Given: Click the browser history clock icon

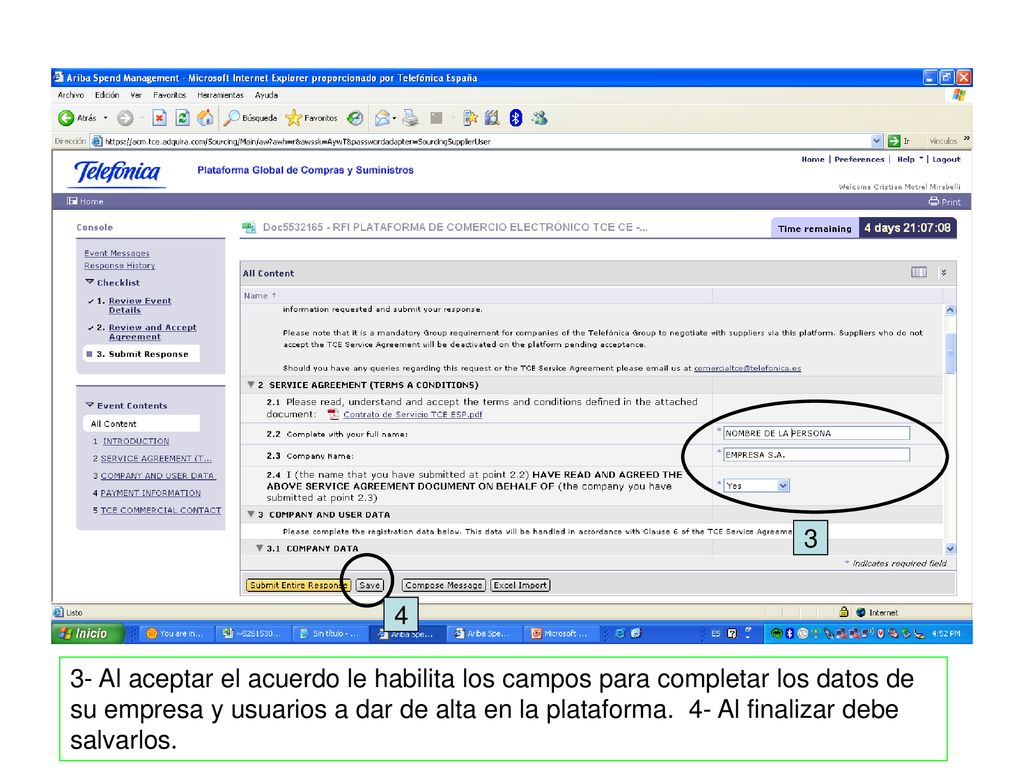Looking at the screenshot, I should pos(355,118).
